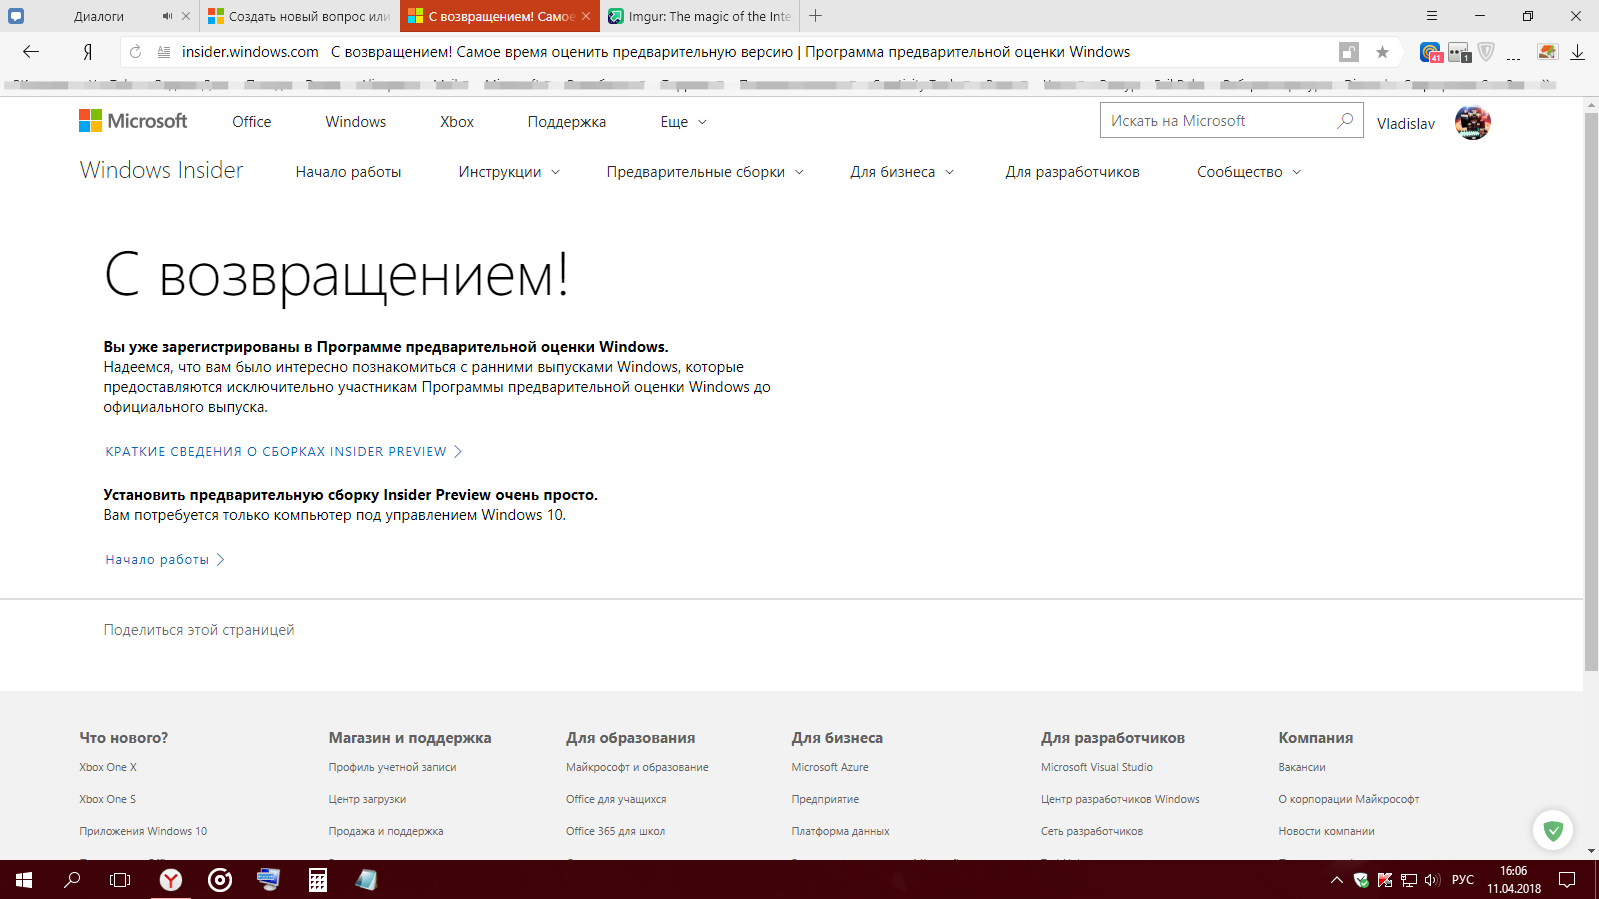
Task: Reload the page with the refresh icon
Action: pyautogui.click(x=135, y=52)
